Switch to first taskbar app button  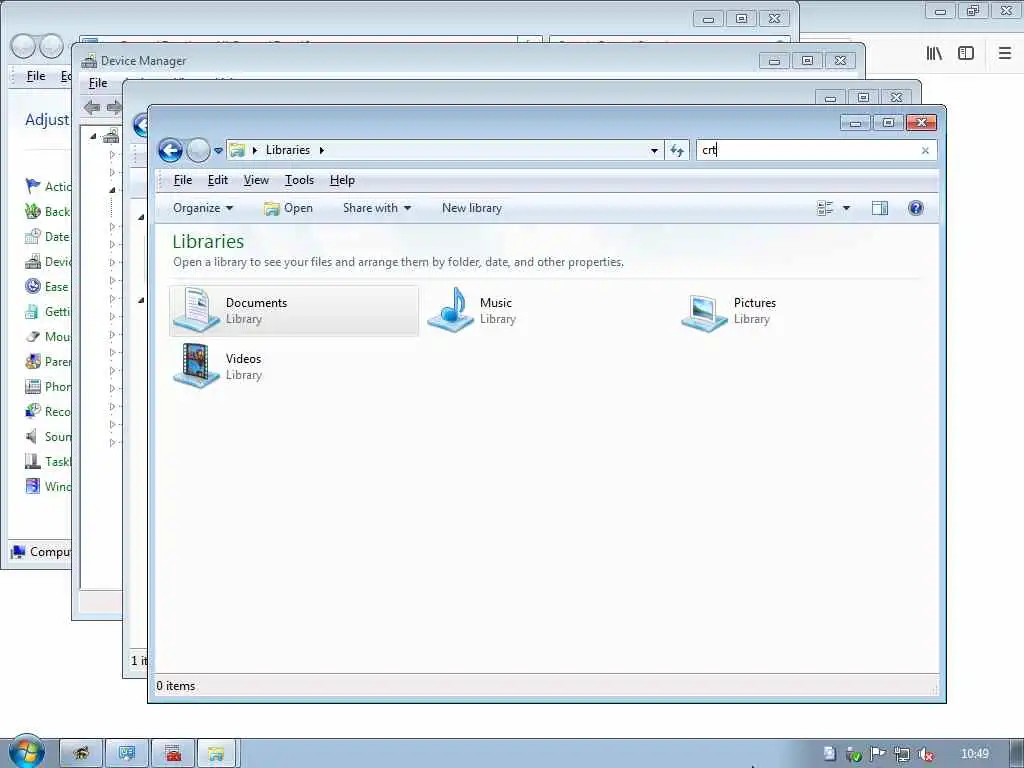[x=81, y=754]
